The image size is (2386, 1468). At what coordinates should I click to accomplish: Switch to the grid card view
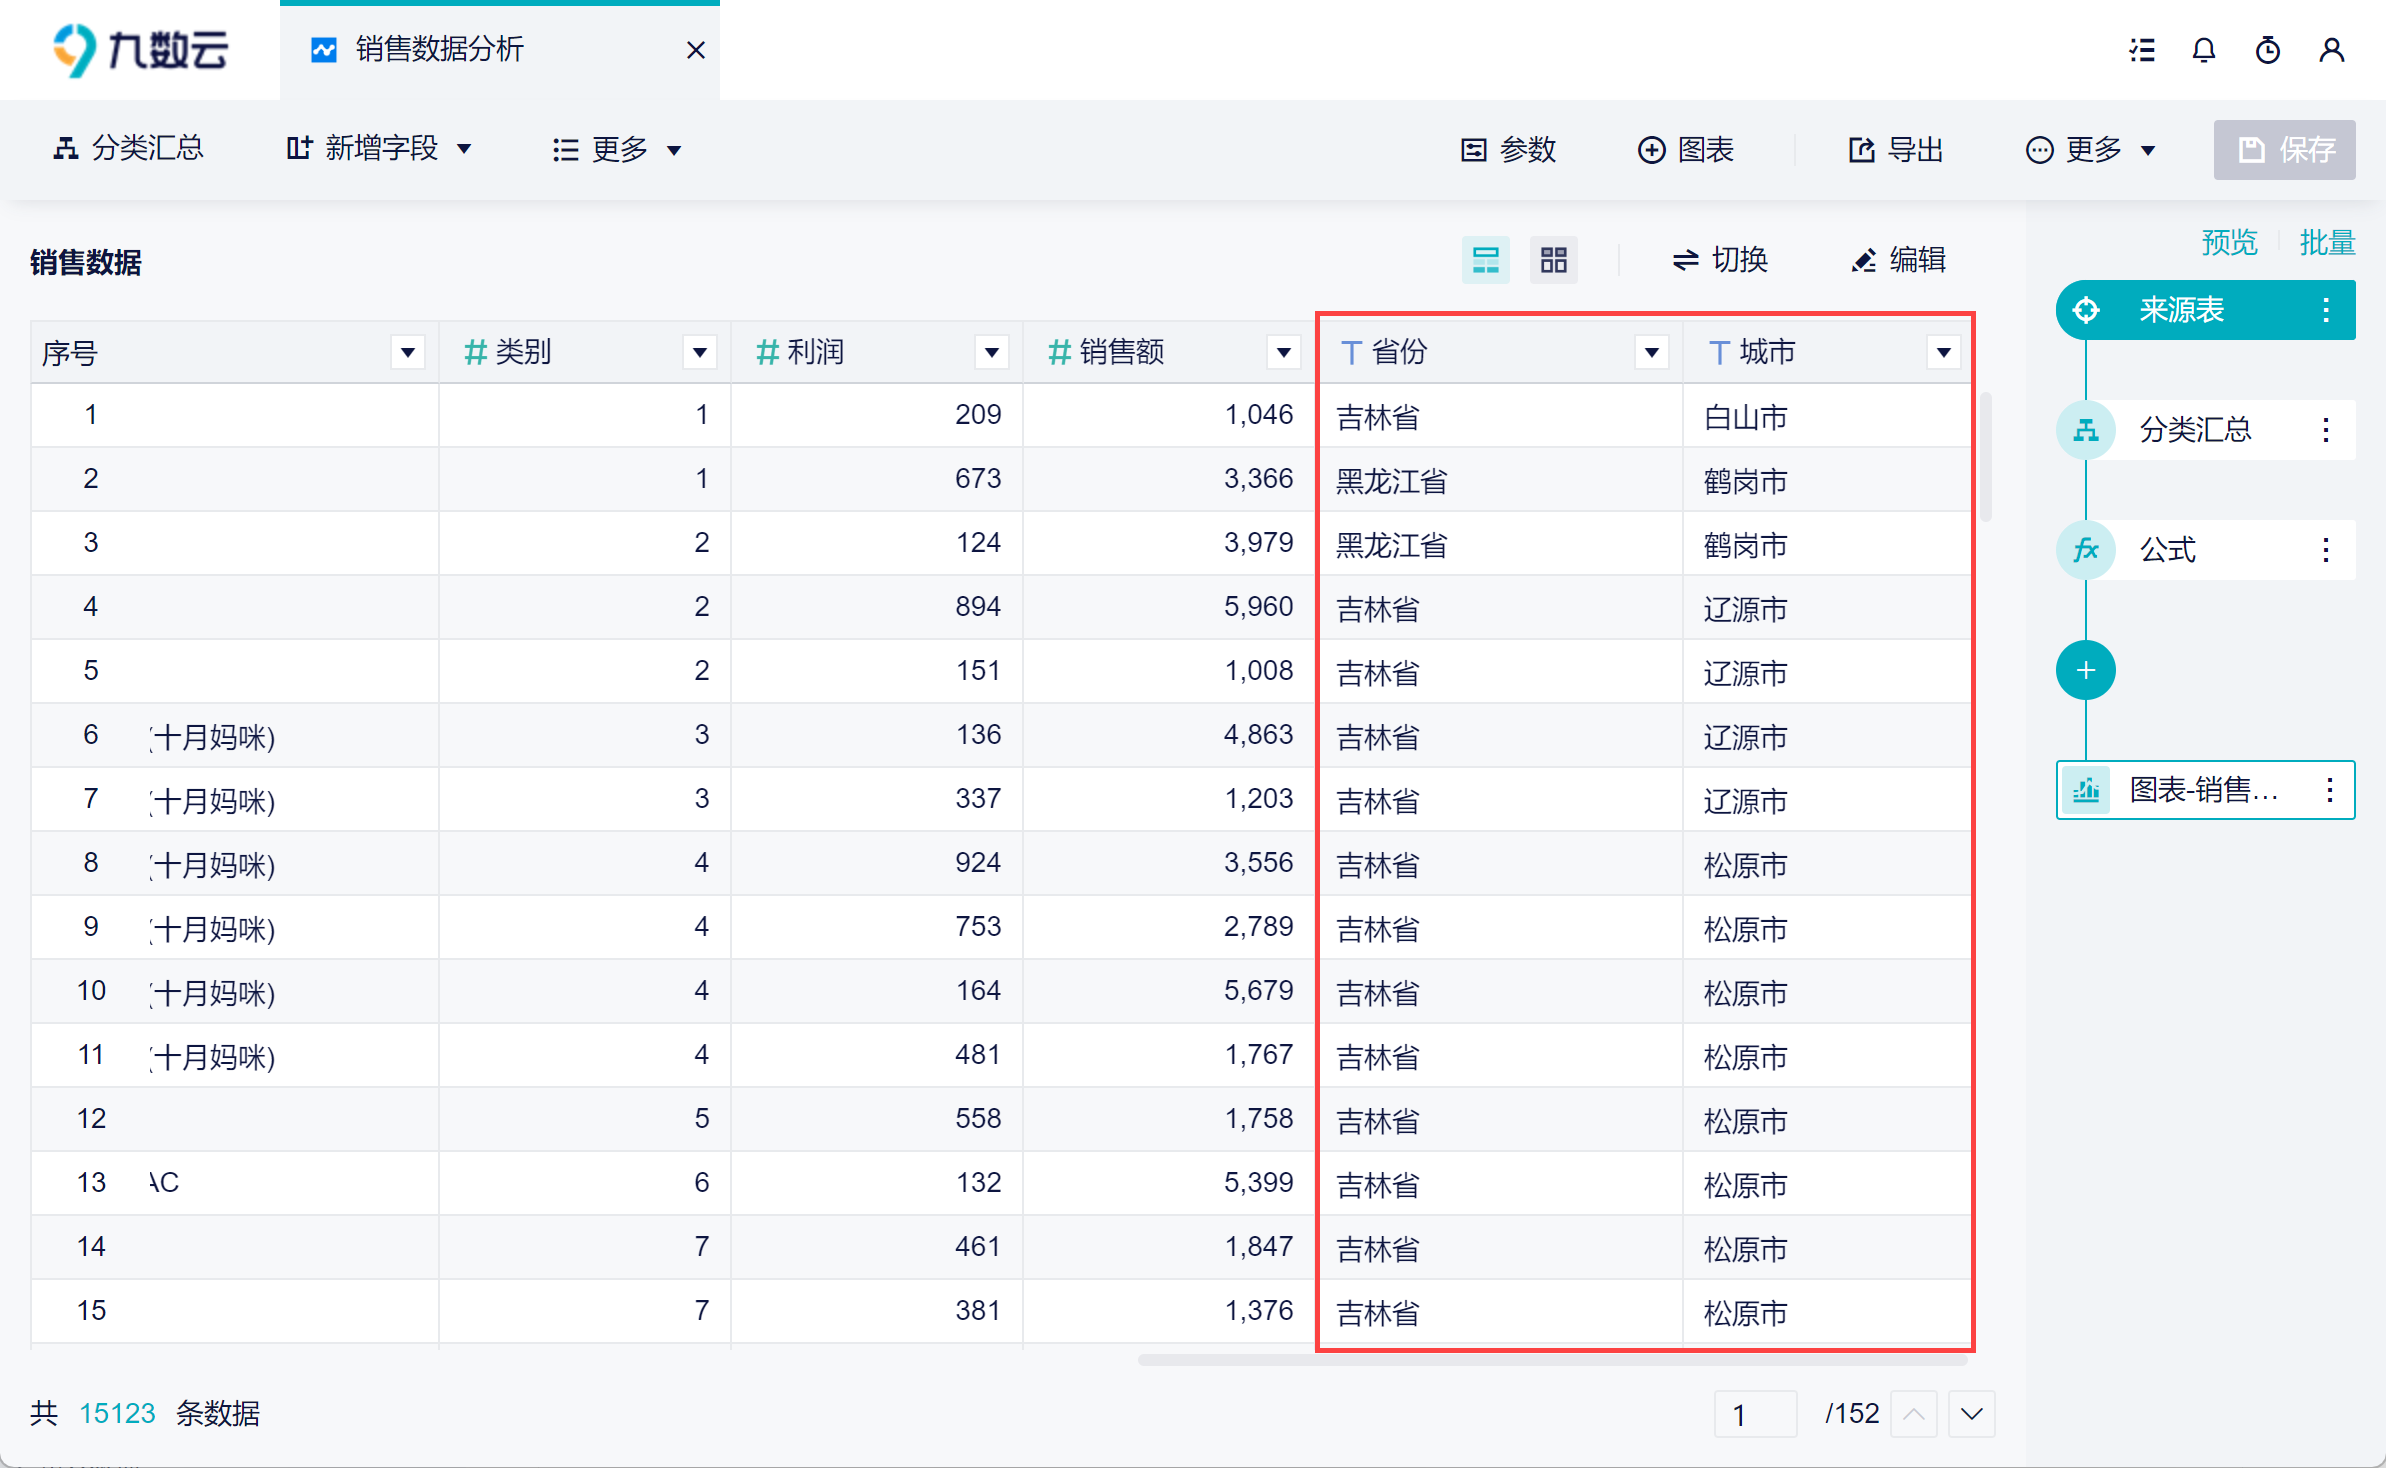[1554, 261]
